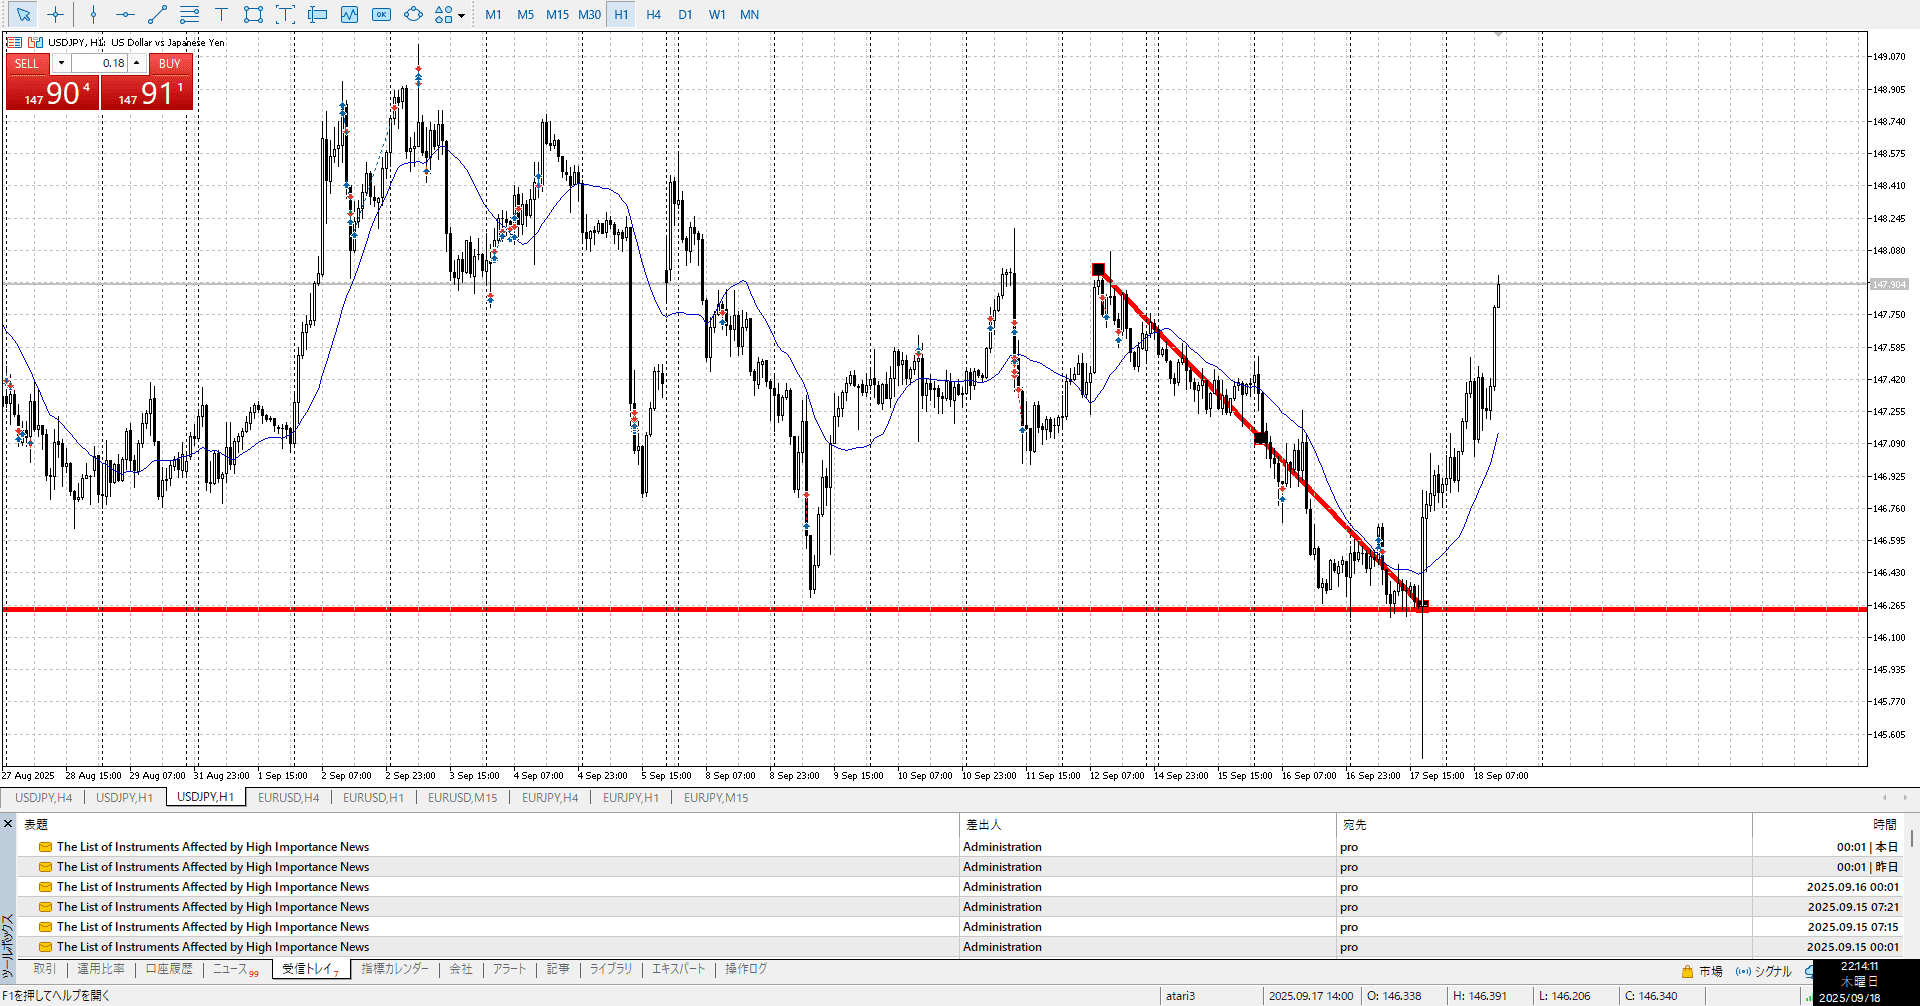This screenshot has width=1920, height=1006.
Task: Open the 口座履歴 toolbox tab
Action: [x=169, y=968]
